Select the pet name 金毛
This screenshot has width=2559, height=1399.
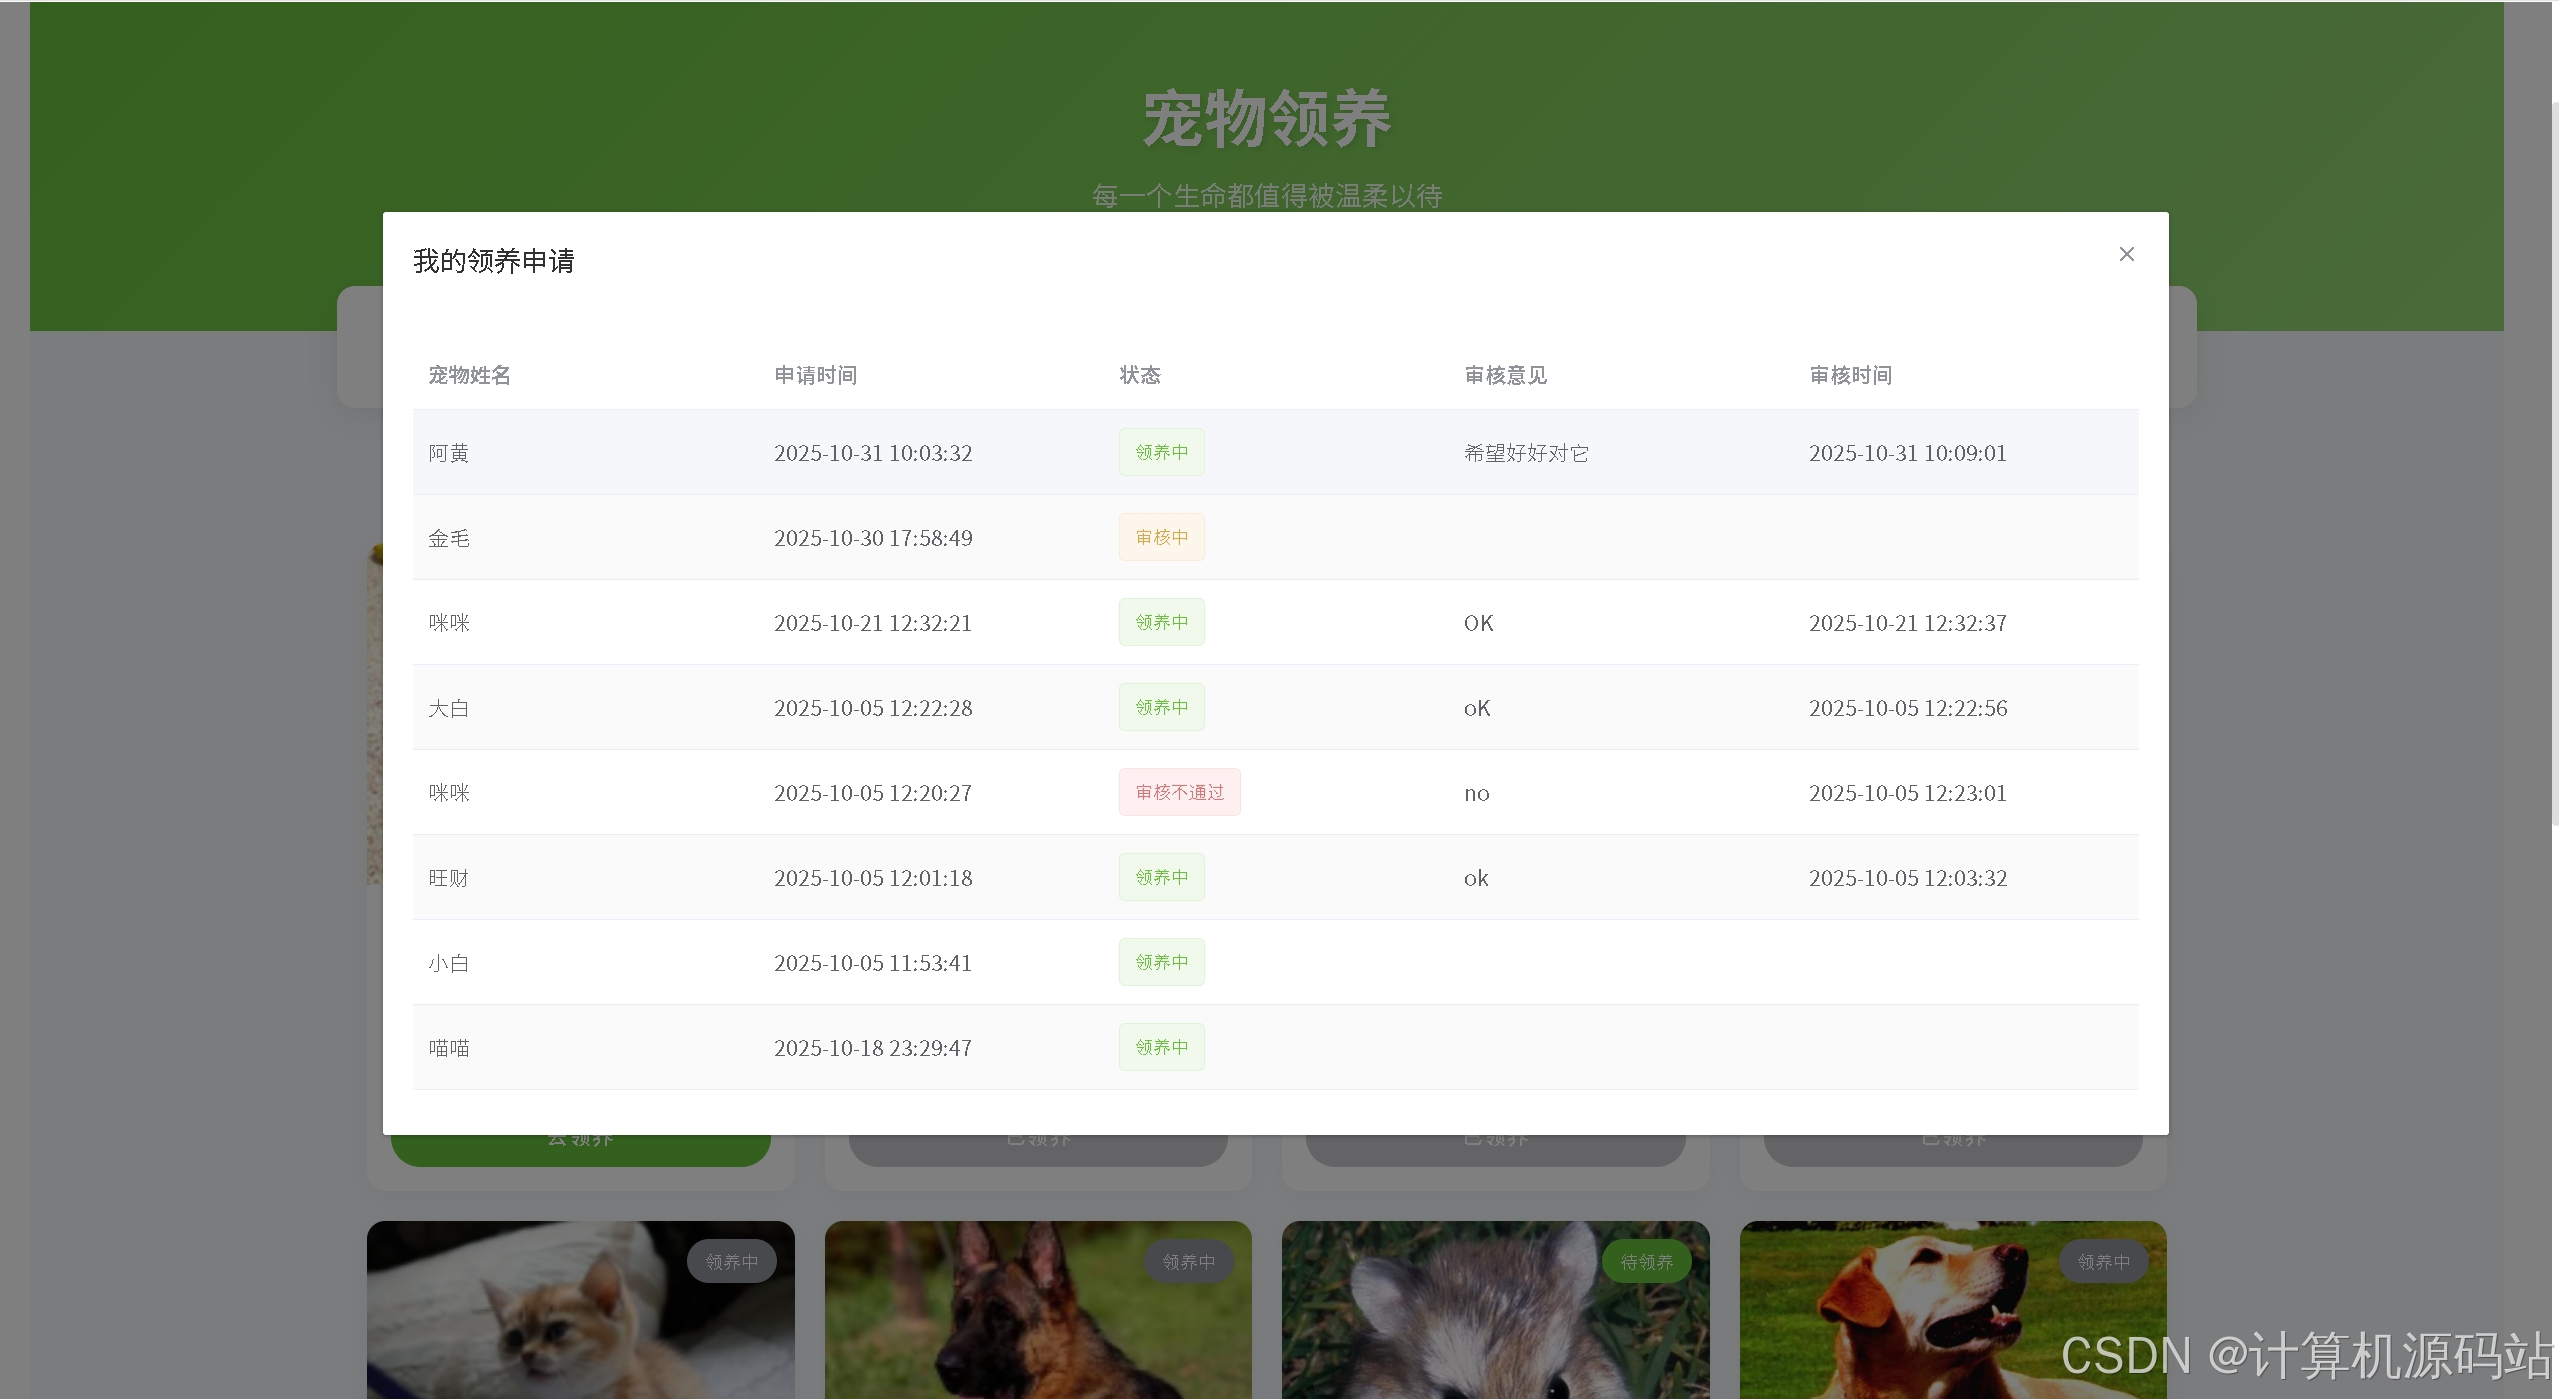[x=449, y=538]
